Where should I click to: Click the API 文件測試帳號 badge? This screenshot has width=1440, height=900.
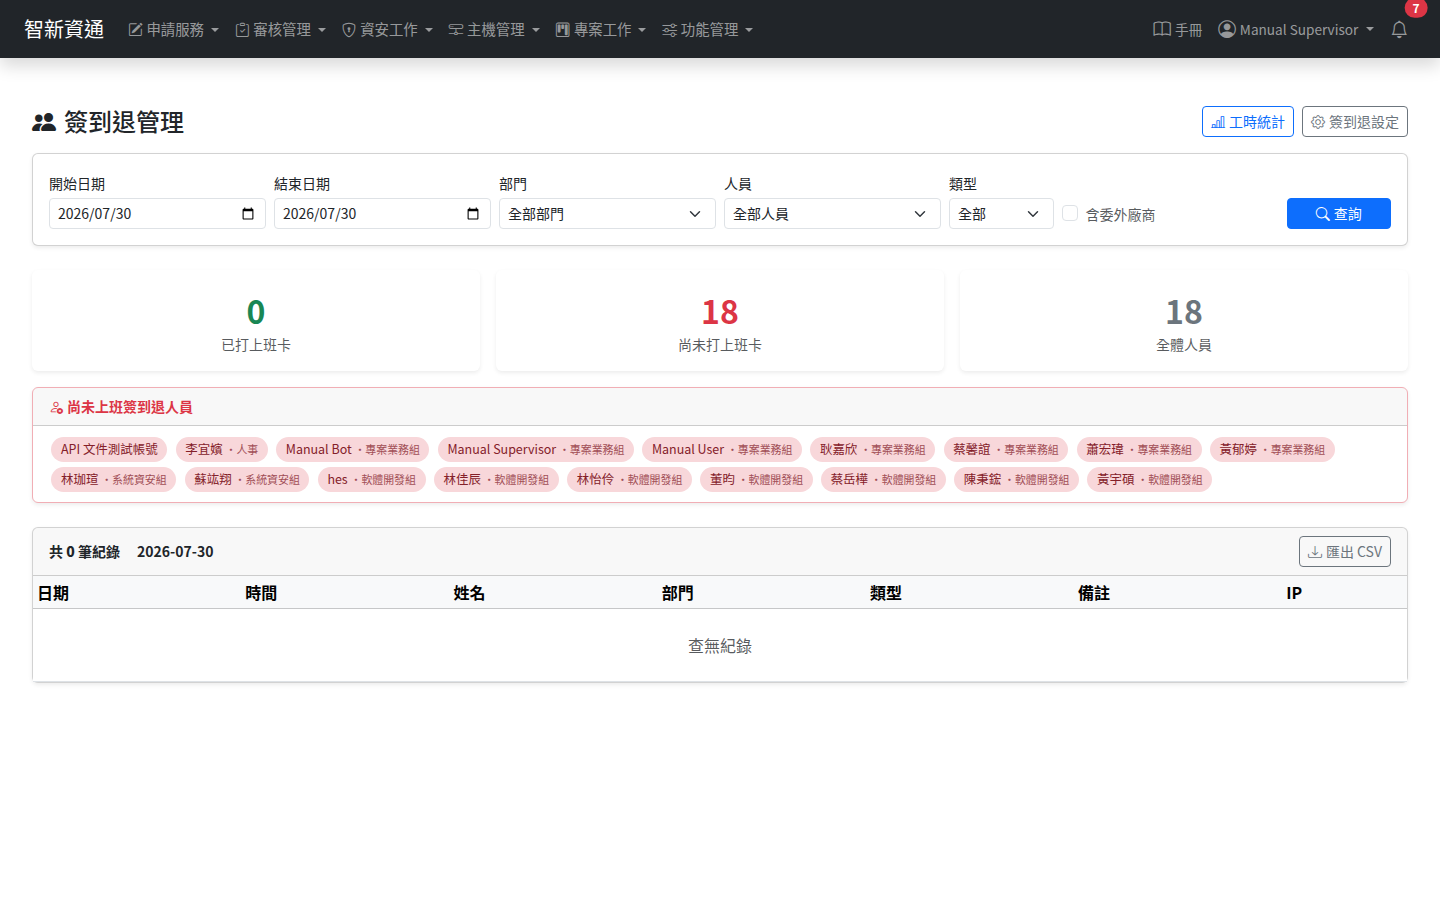pyautogui.click(x=109, y=450)
